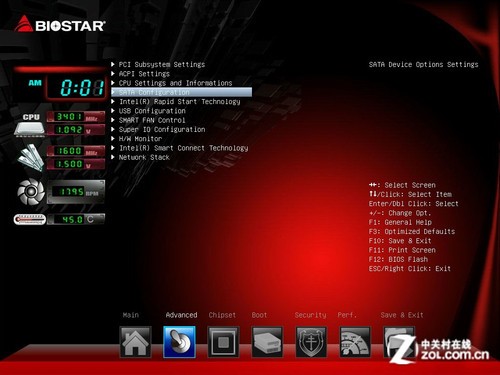Select SMART FAN Control

pyautogui.click(x=152, y=120)
